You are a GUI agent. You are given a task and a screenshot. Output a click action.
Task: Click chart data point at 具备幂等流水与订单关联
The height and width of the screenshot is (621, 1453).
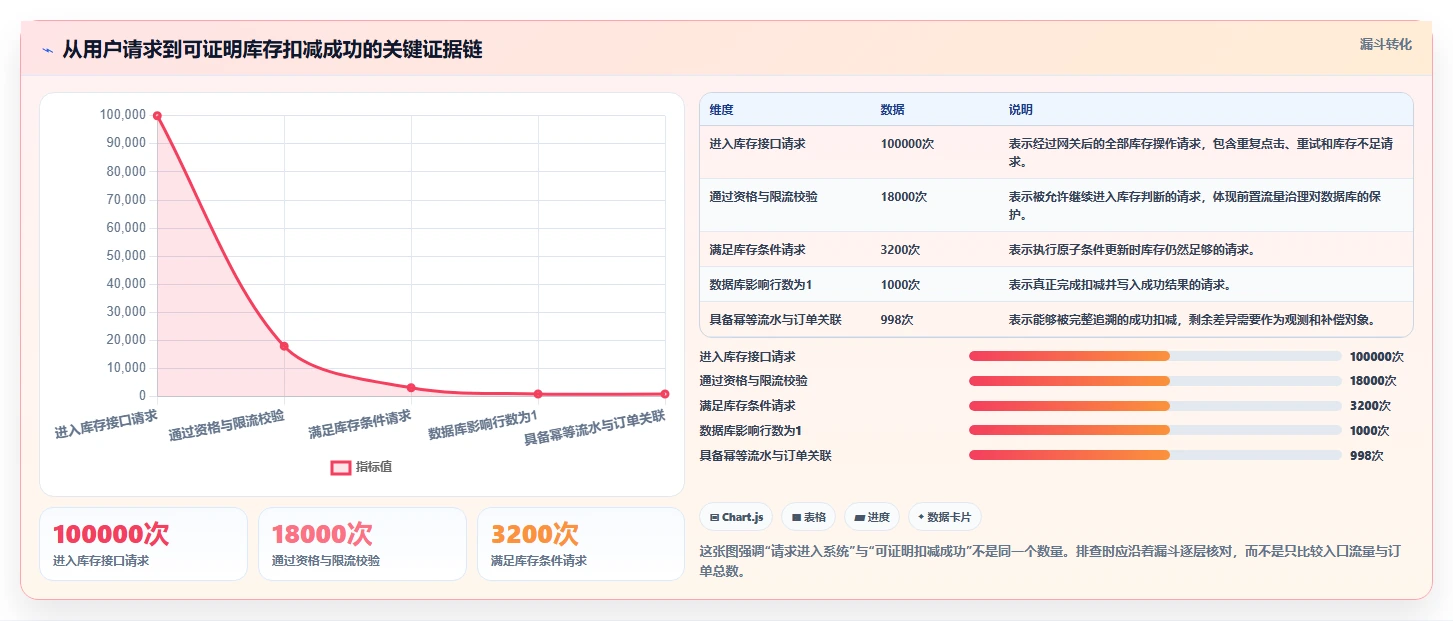coord(665,394)
